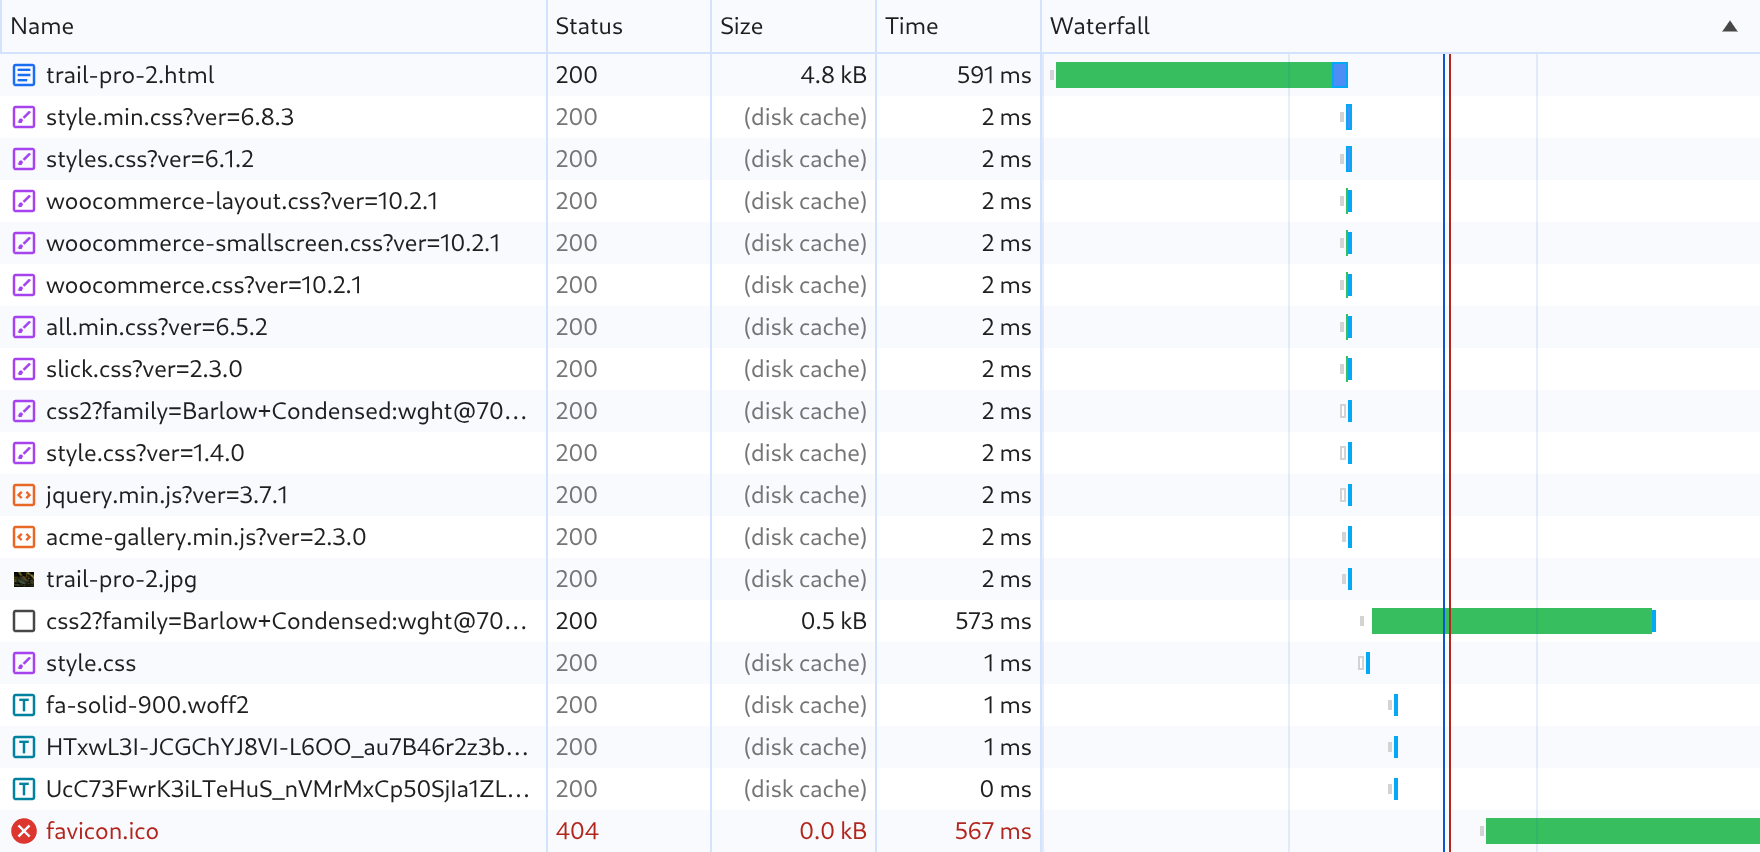Click the 573 ms time value

993,621
